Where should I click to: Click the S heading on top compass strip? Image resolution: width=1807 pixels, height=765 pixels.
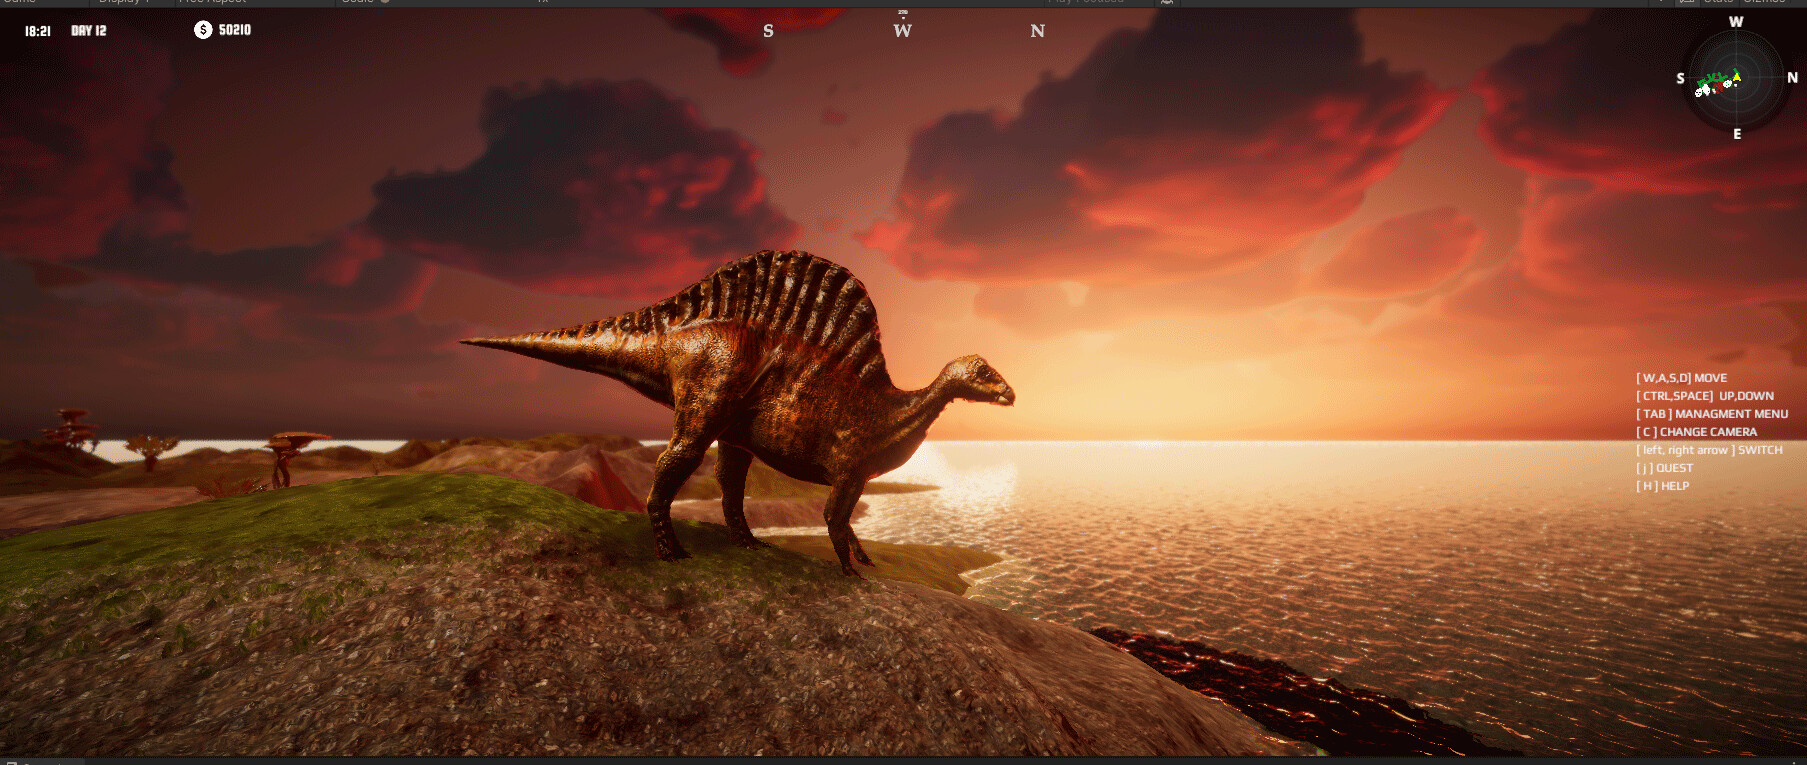point(768,31)
